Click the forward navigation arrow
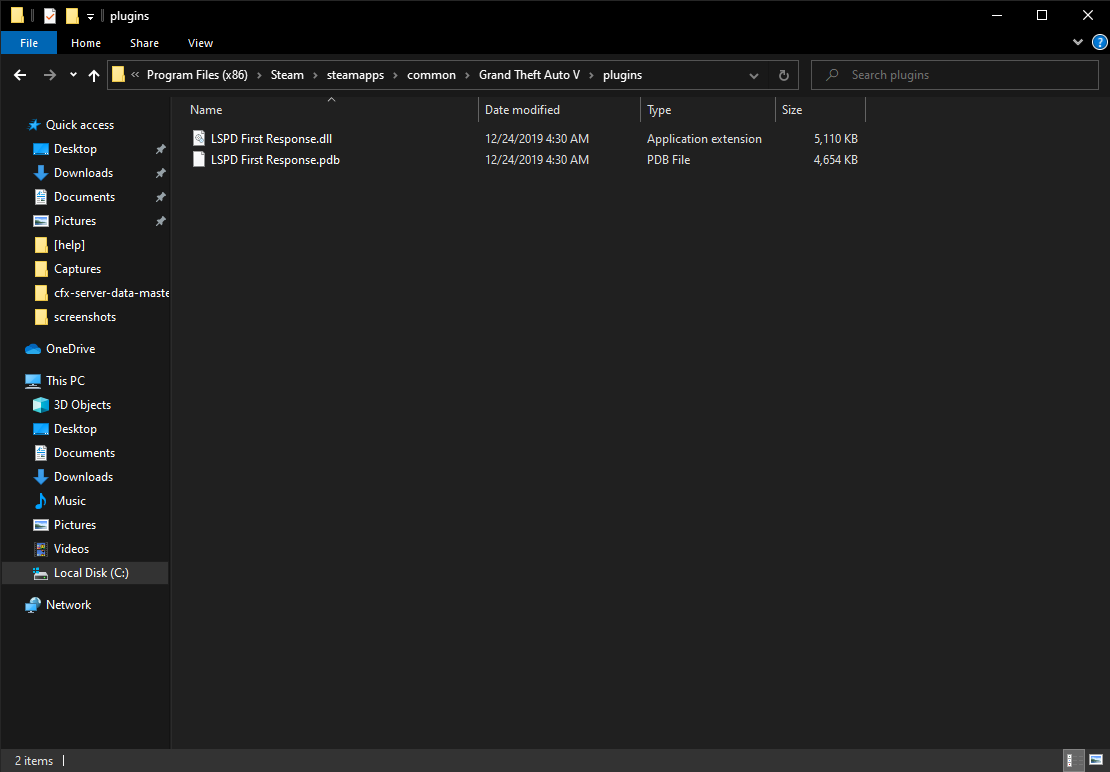The width and height of the screenshot is (1110, 772). (x=50, y=75)
